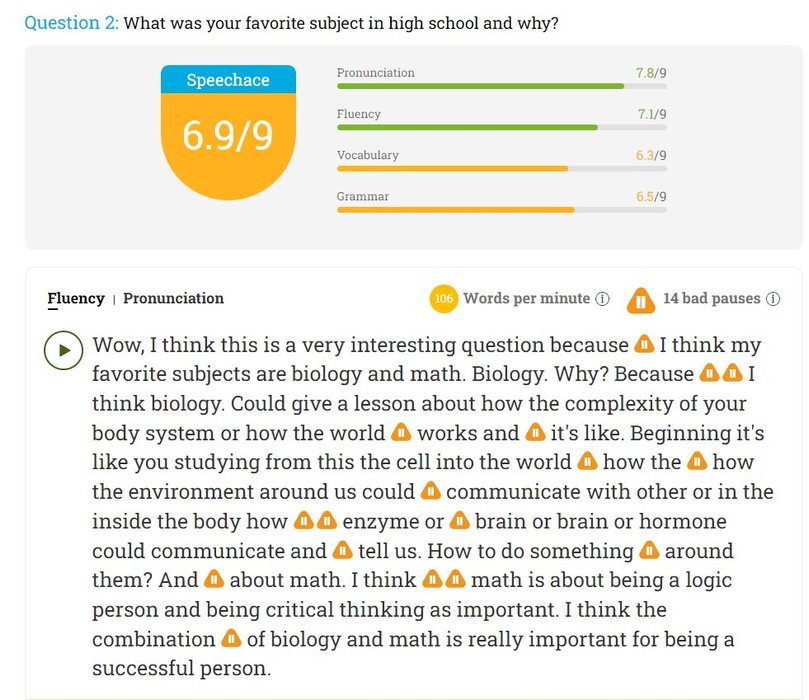Select the Fluency tab
809x700 pixels.
pyautogui.click(x=76, y=298)
